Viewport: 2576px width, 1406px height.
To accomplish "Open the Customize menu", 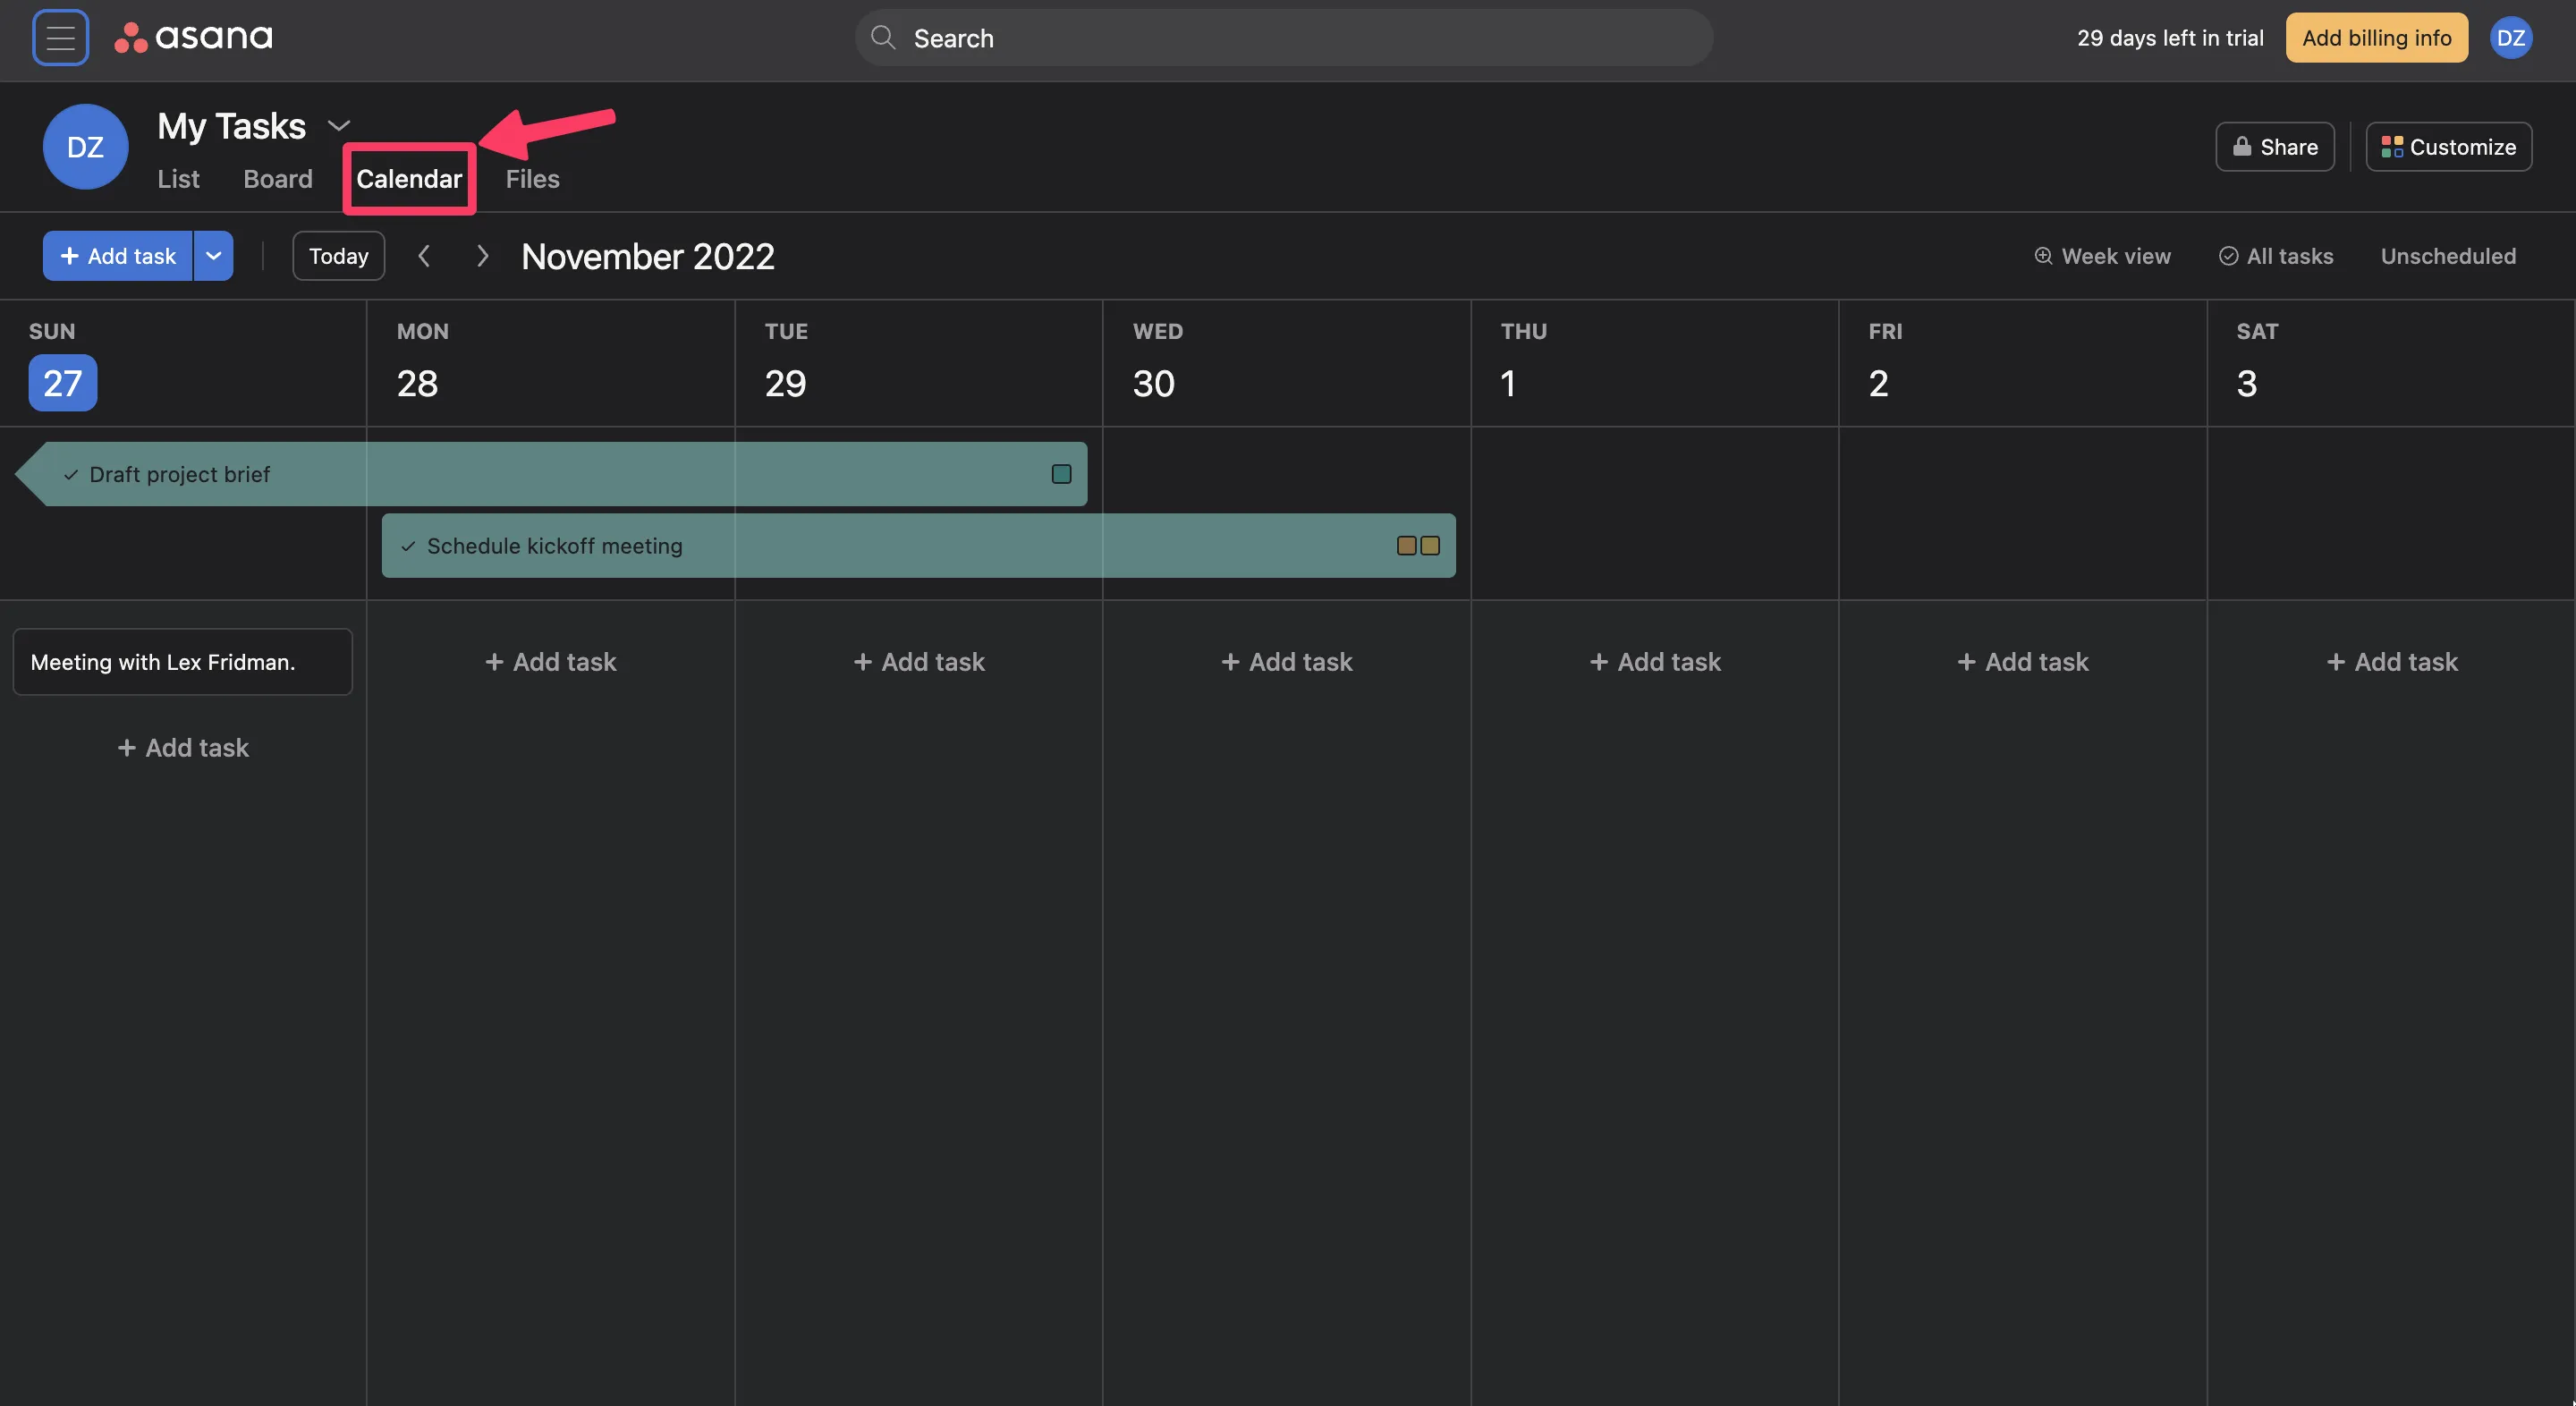I will 2448,147.
